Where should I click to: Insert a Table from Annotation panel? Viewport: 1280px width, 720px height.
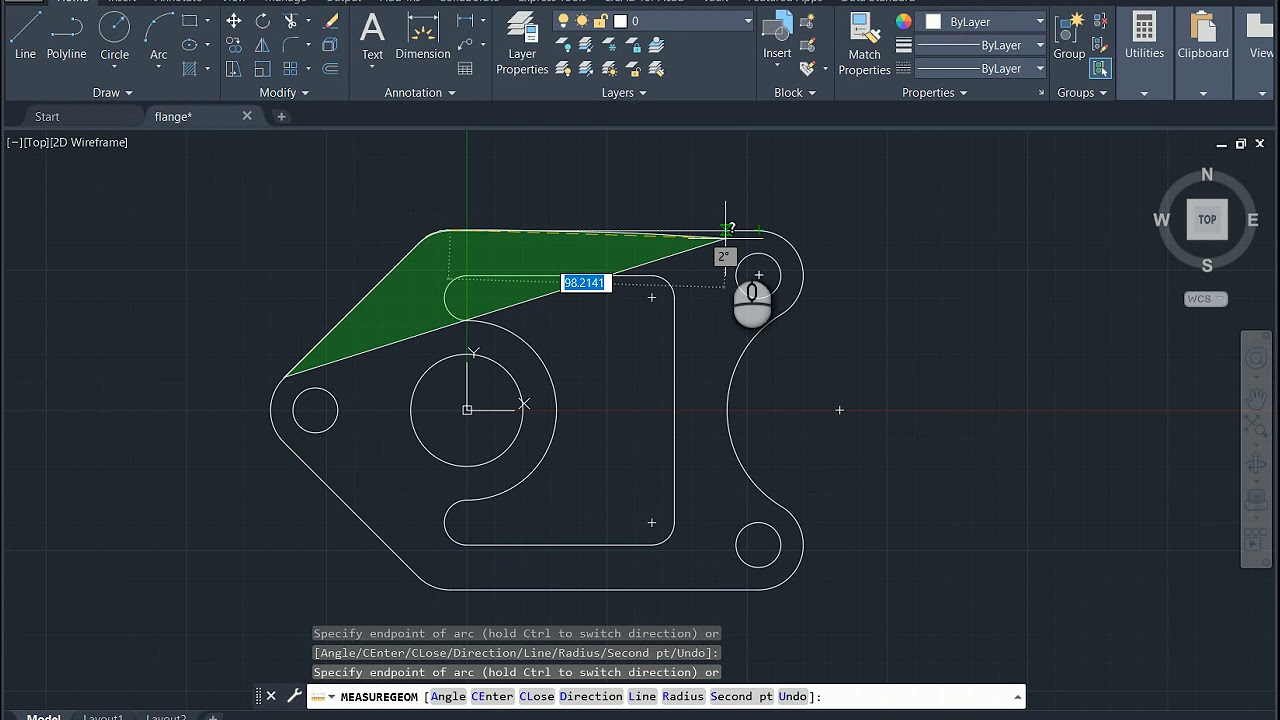(465, 69)
